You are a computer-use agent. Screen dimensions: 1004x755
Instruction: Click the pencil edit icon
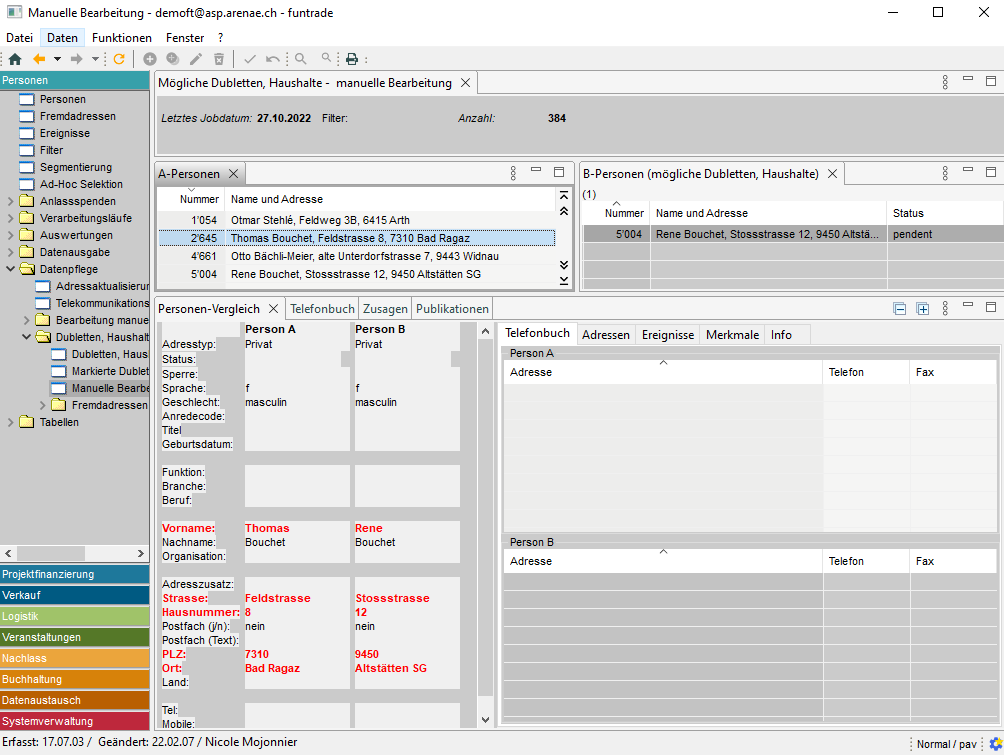[x=196, y=59]
